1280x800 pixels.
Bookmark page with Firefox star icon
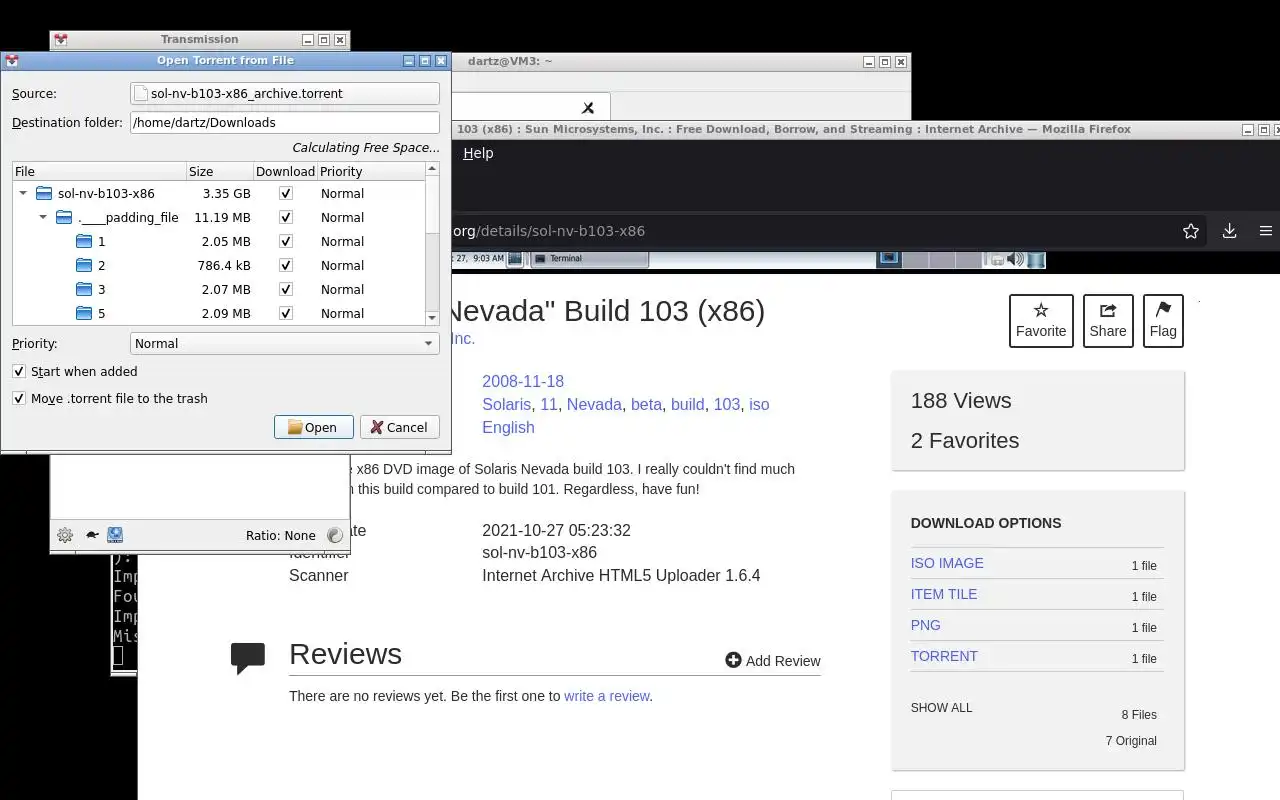(1190, 231)
